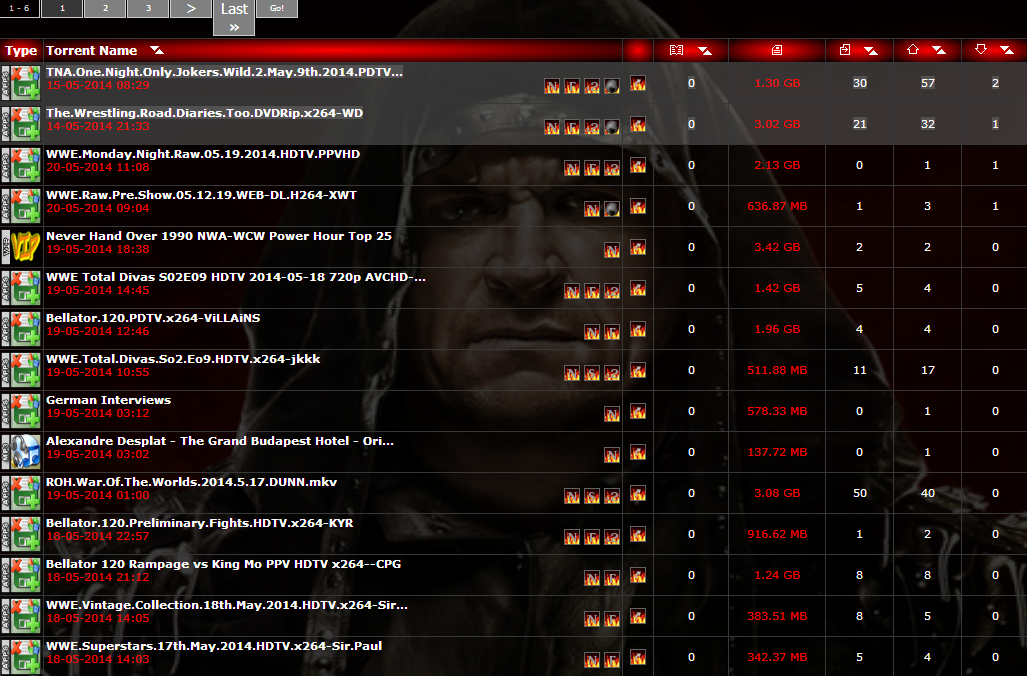Open Bellator.120.PDTV.x264-ViLLAiNS link
The width and height of the screenshot is (1027, 676).
tap(153, 318)
